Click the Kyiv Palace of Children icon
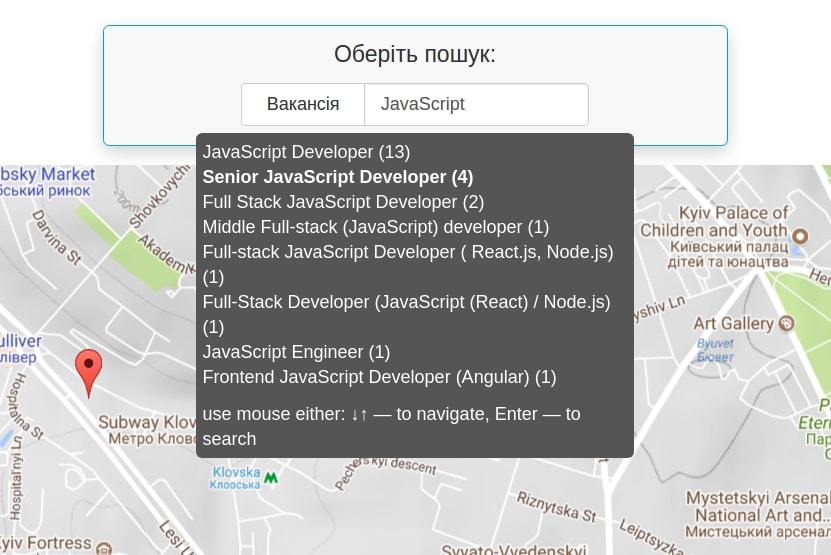Viewport: 831px width, 555px height. [800, 233]
